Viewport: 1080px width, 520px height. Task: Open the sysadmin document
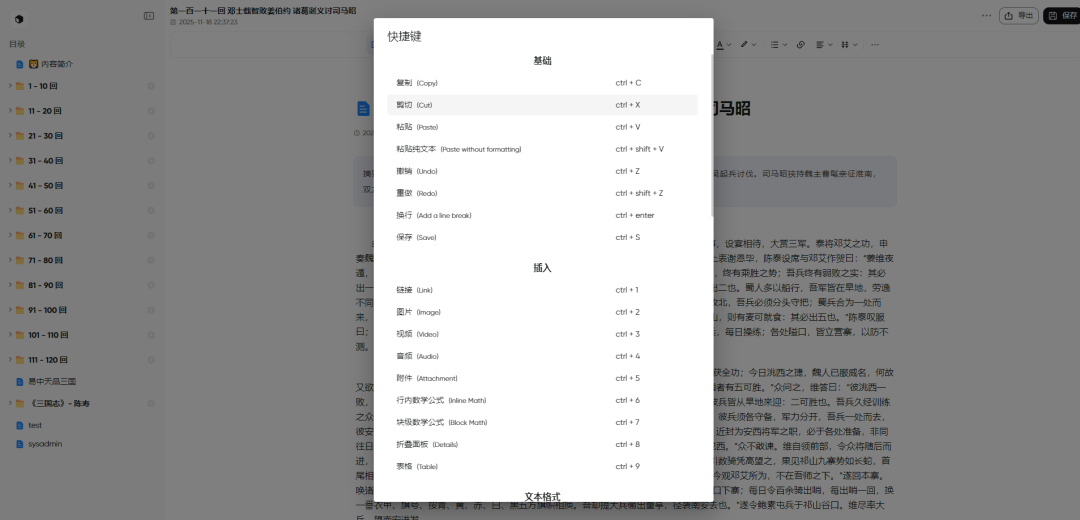[x=46, y=443]
